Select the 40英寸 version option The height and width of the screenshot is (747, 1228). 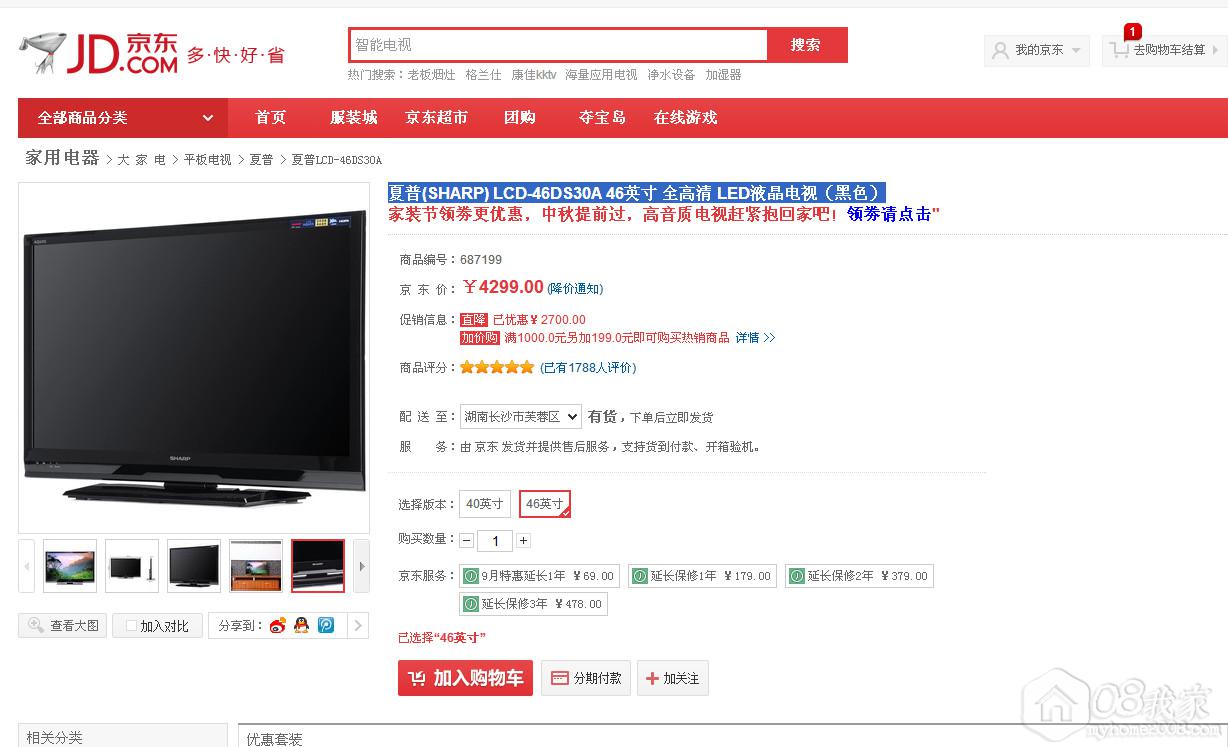[x=485, y=504]
